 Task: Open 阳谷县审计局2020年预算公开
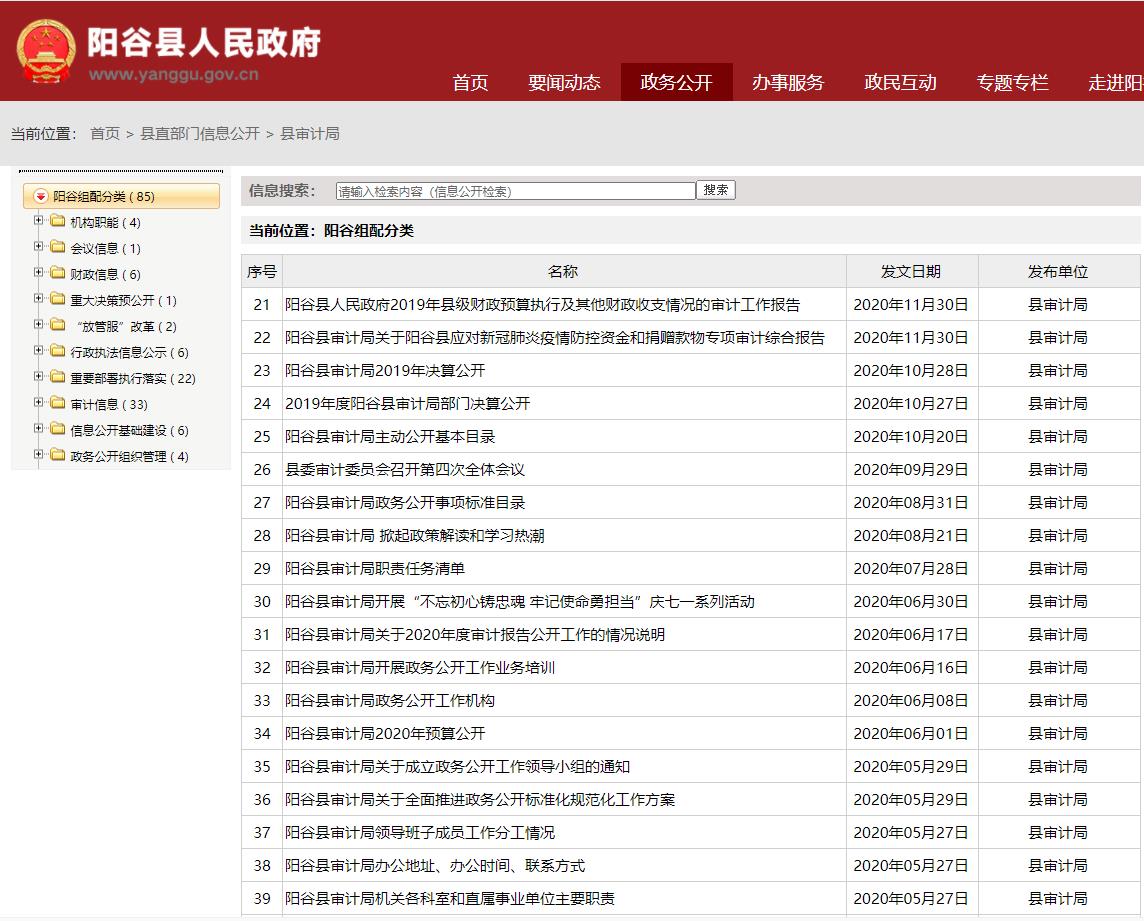384,733
